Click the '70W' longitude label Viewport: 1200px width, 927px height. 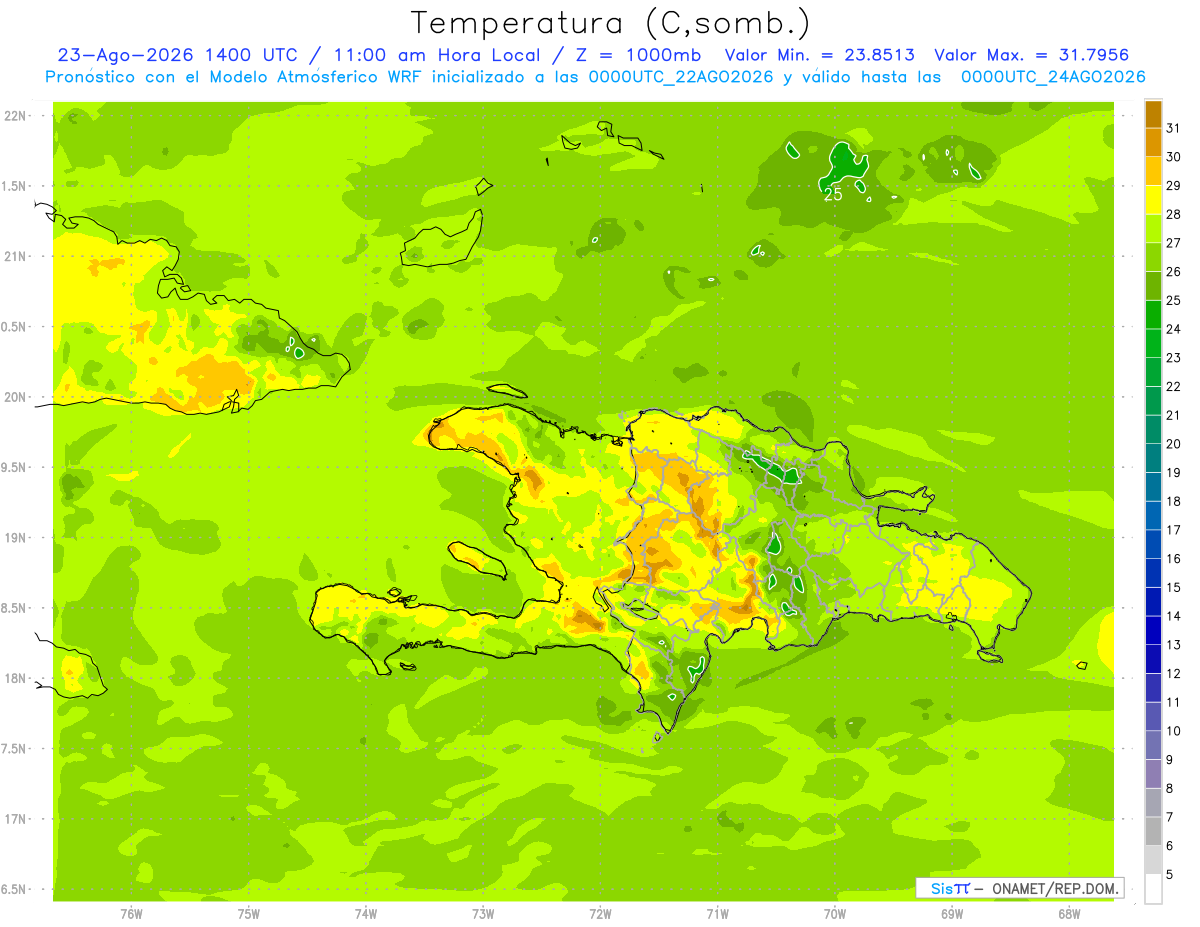coord(835,914)
